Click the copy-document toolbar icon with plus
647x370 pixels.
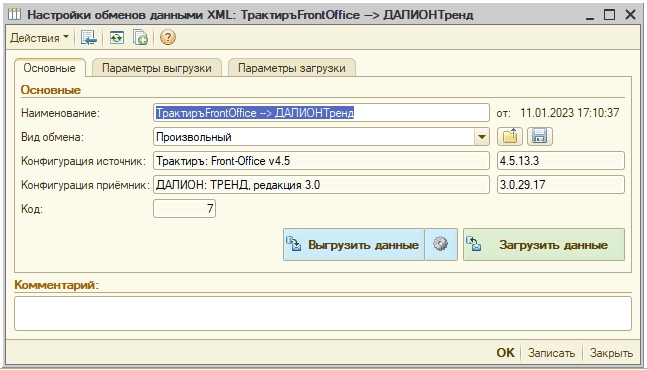pyautogui.click(x=140, y=38)
